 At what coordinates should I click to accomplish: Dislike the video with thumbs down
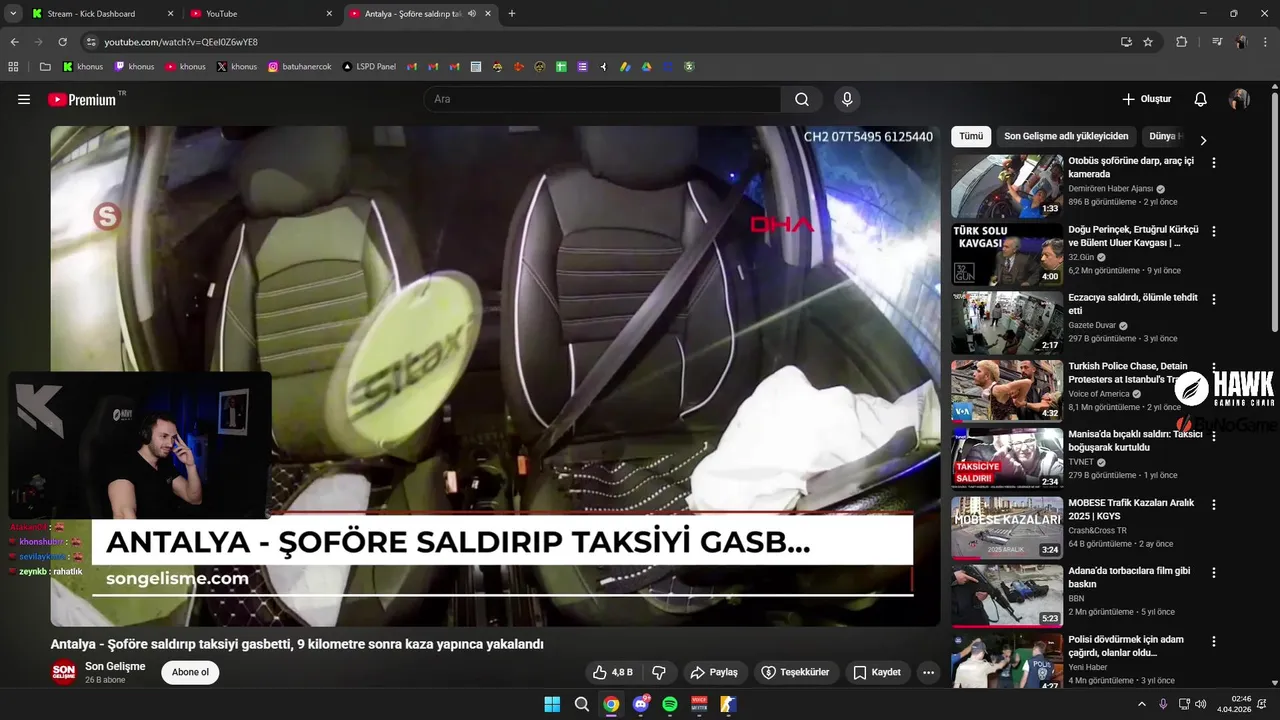pyautogui.click(x=659, y=672)
